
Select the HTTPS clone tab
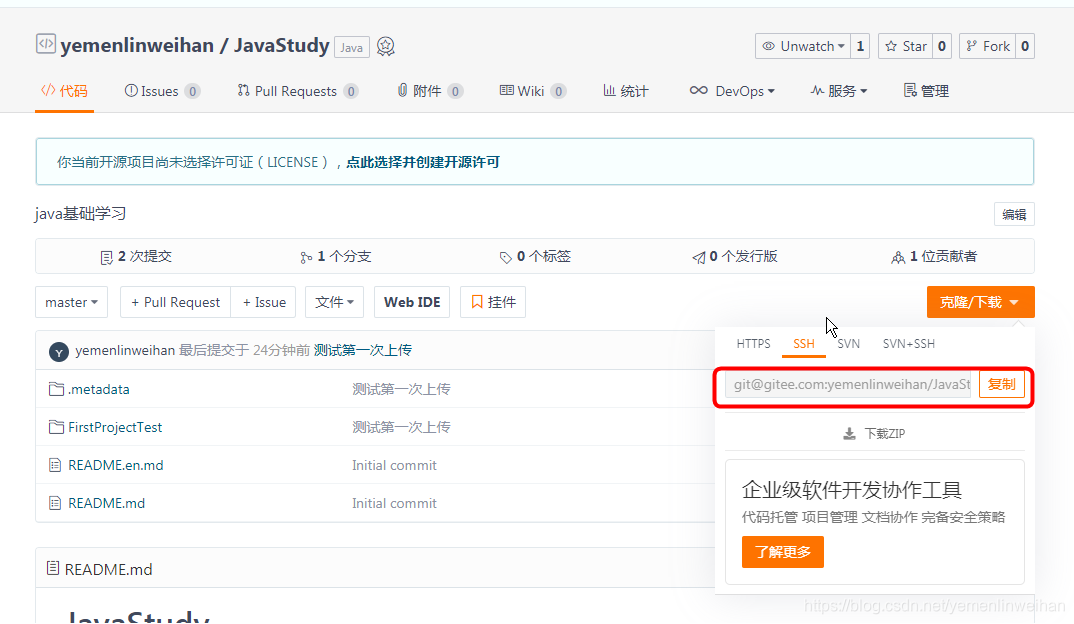[753, 343]
